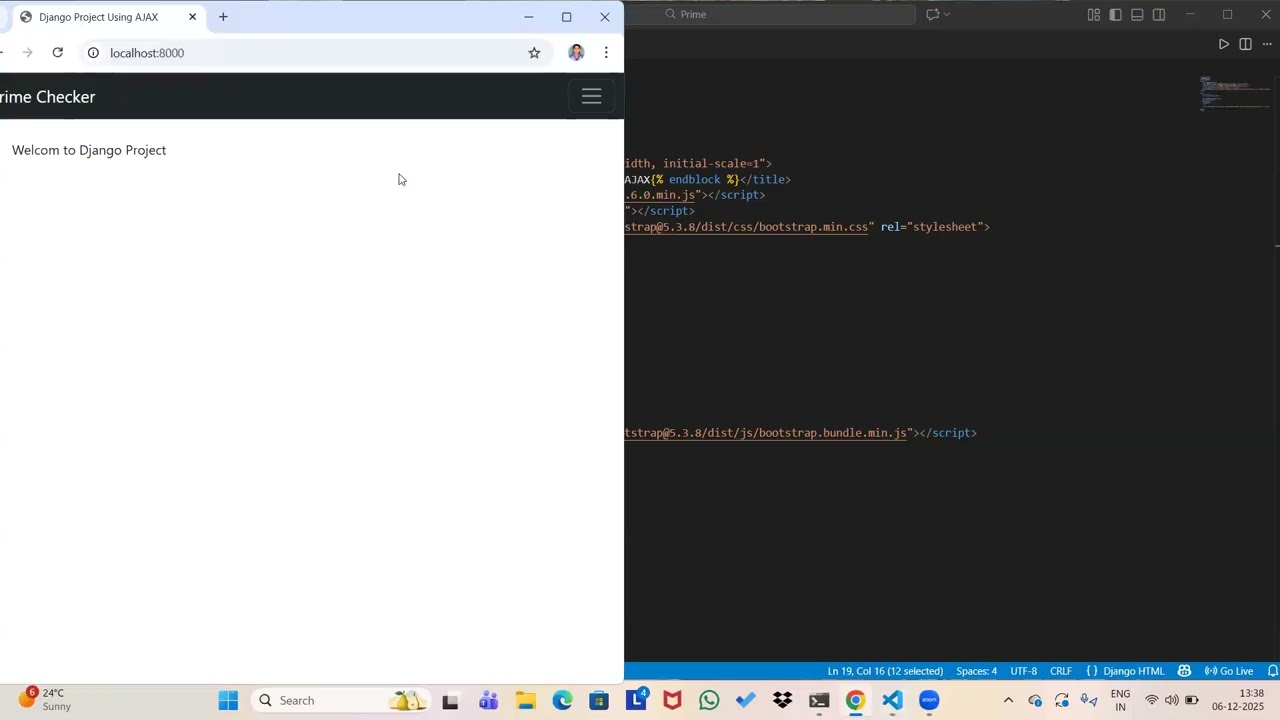Screen dimensions: 1280x720
Task: Go forward in Chrome history
Action: click(27, 53)
